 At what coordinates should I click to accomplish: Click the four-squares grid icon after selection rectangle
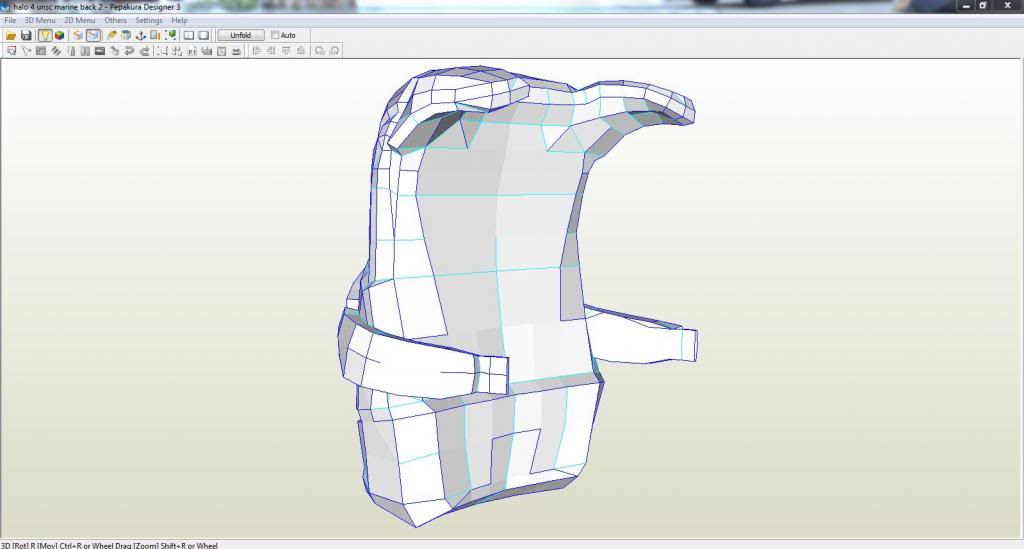[x=177, y=51]
